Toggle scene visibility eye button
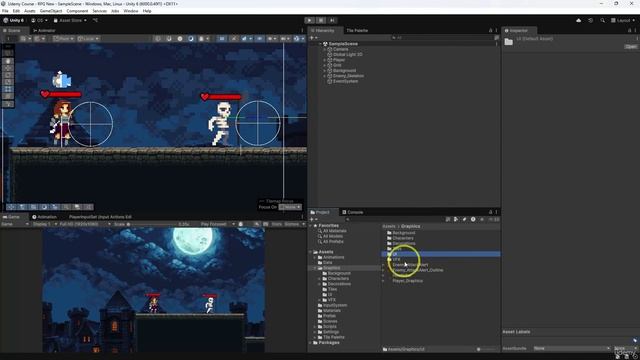The image size is (640, 360). (260, 38)
